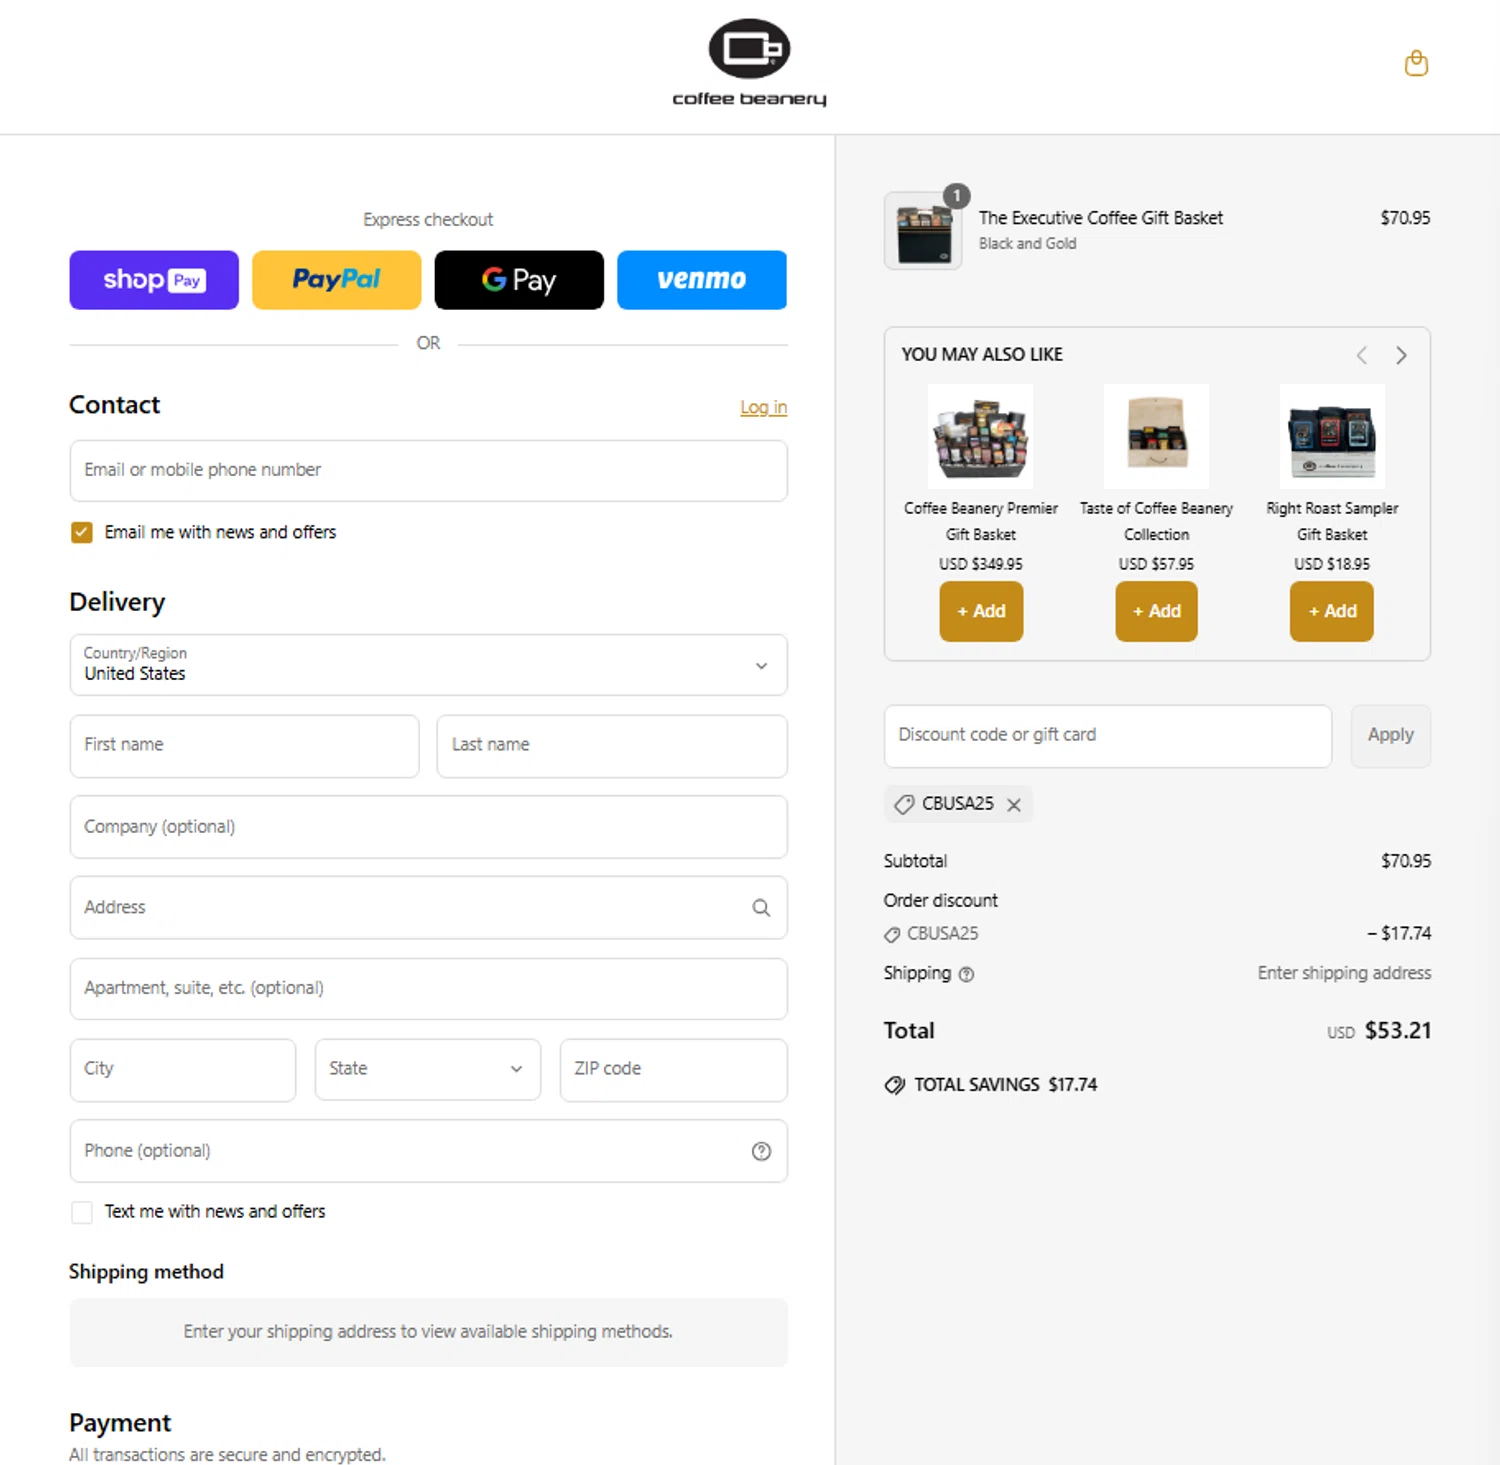Click the Discount code or gift card field
Viewport: 1500px width, 1465px height.
pyautogui.click(x=1108, y=737)
